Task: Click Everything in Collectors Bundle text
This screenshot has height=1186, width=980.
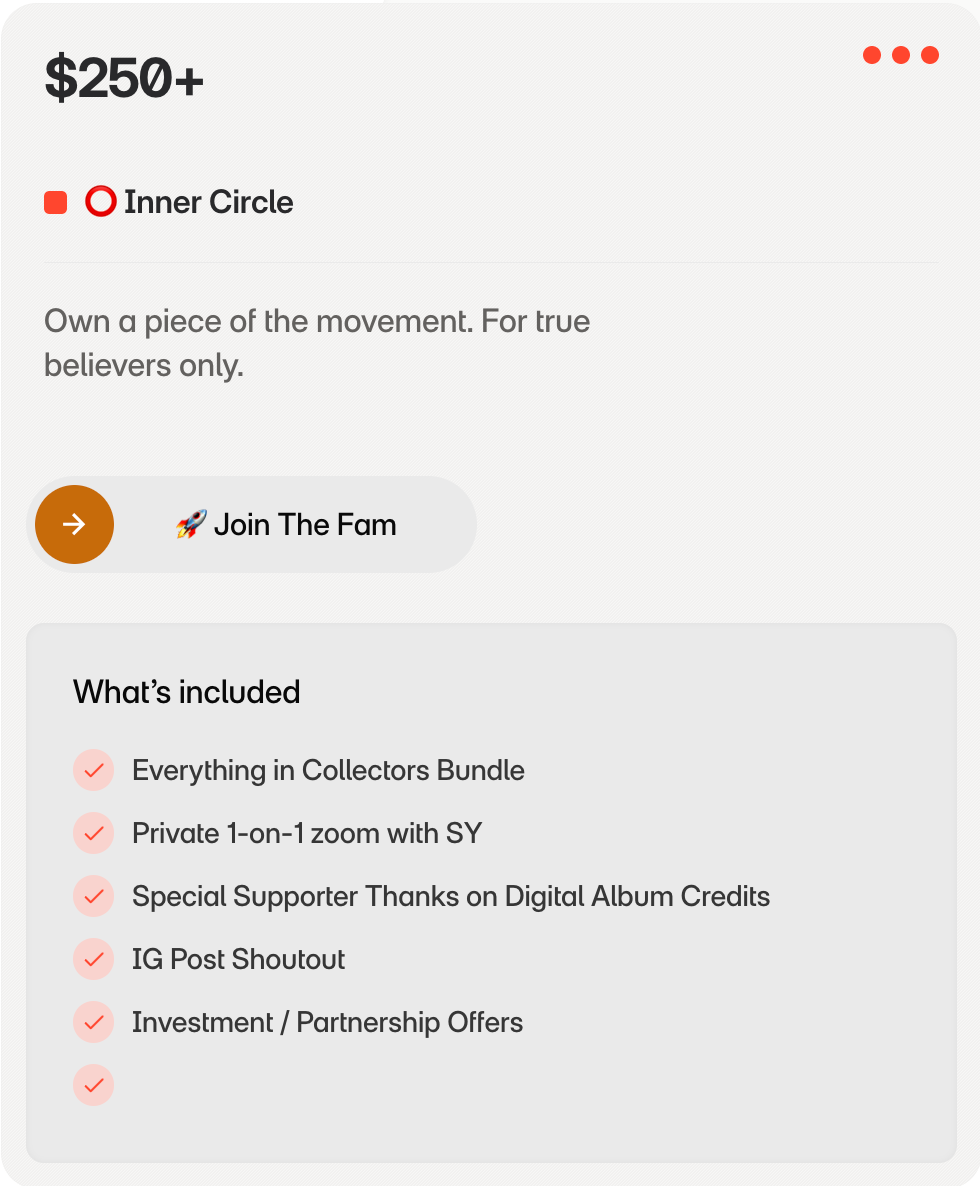Action: coord(328,771)
